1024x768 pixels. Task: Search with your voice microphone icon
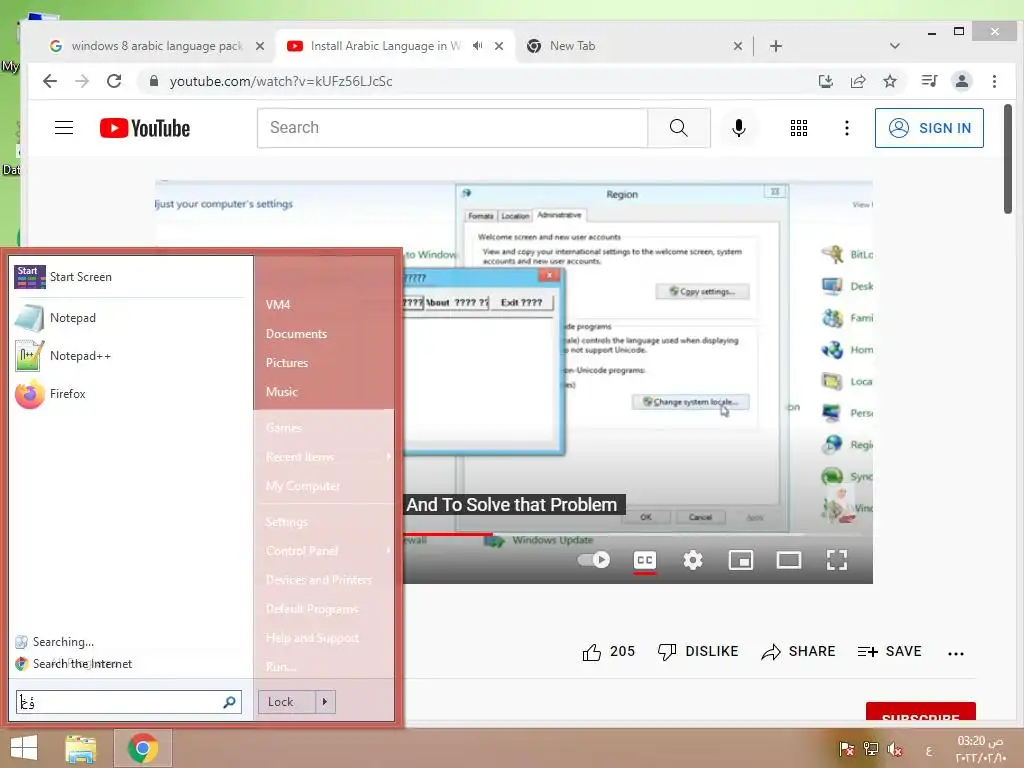pyautogui.click(x=739, y=128)
